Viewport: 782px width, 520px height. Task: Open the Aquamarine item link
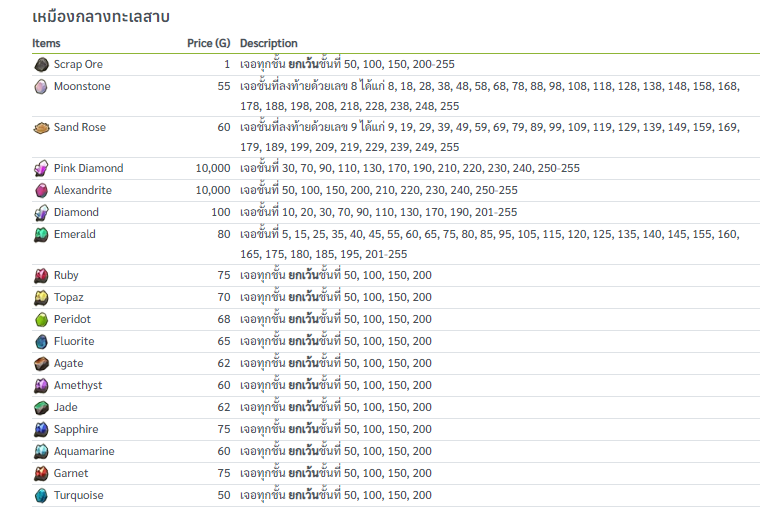pos(84,451)
